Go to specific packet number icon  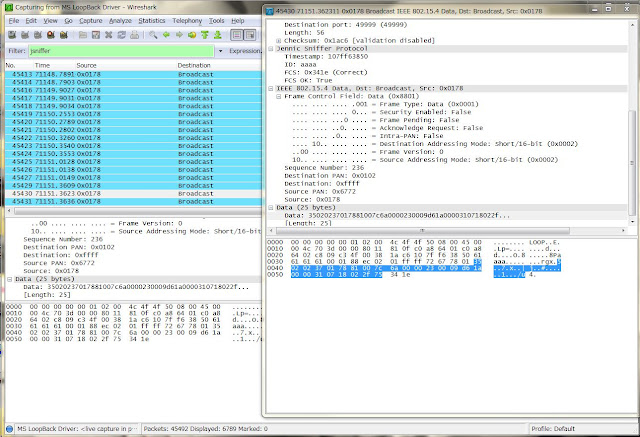192,35
